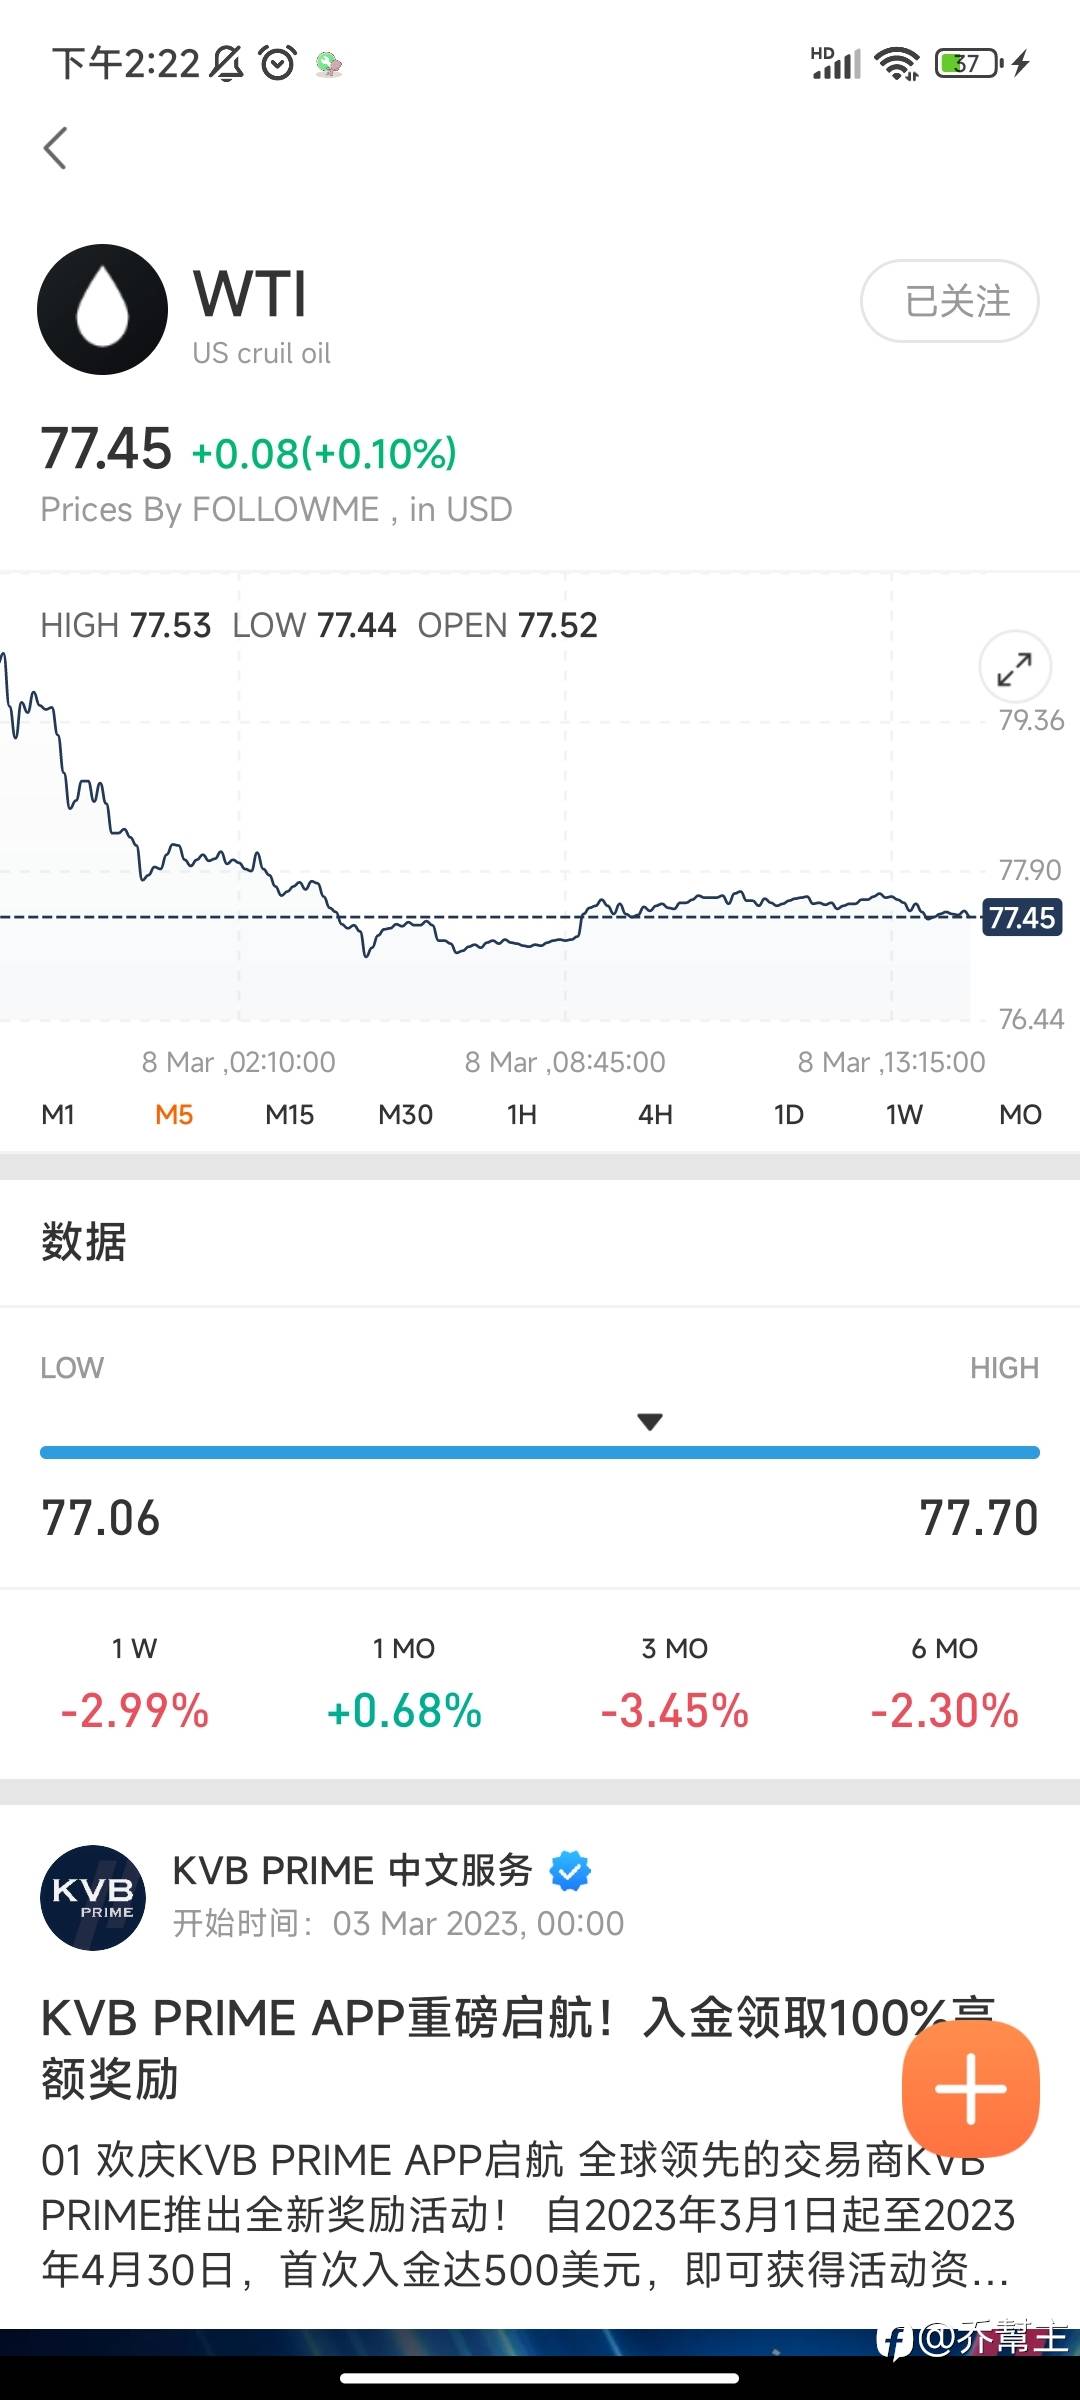Open KVB PRIME 中文服务 profile name
Screen dimensions: 1080x2400
(352, 1870)
